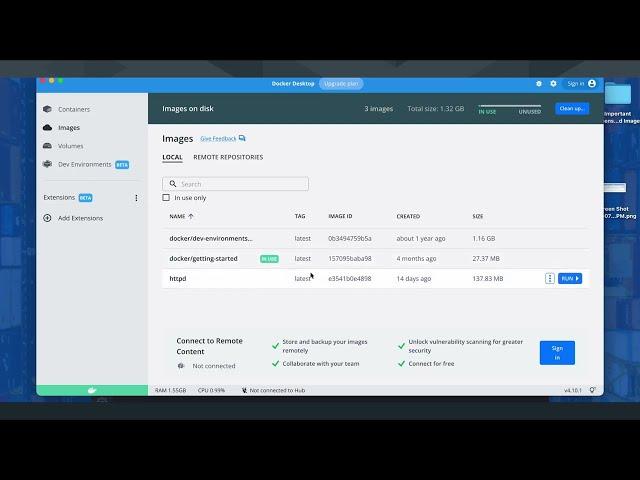This screenshot has height=480, width=640.
Task: Open the Give Feedback link
Action: (x=218, y=139)
